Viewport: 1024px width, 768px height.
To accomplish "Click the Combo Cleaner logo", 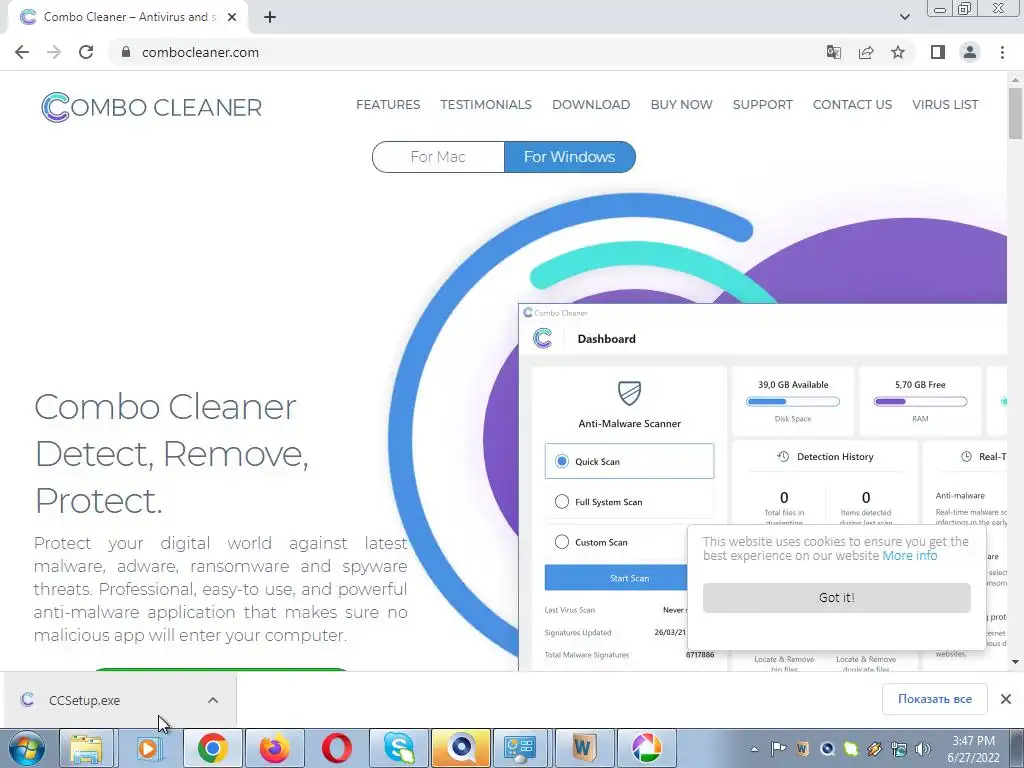I will click(x=152, y=107).
